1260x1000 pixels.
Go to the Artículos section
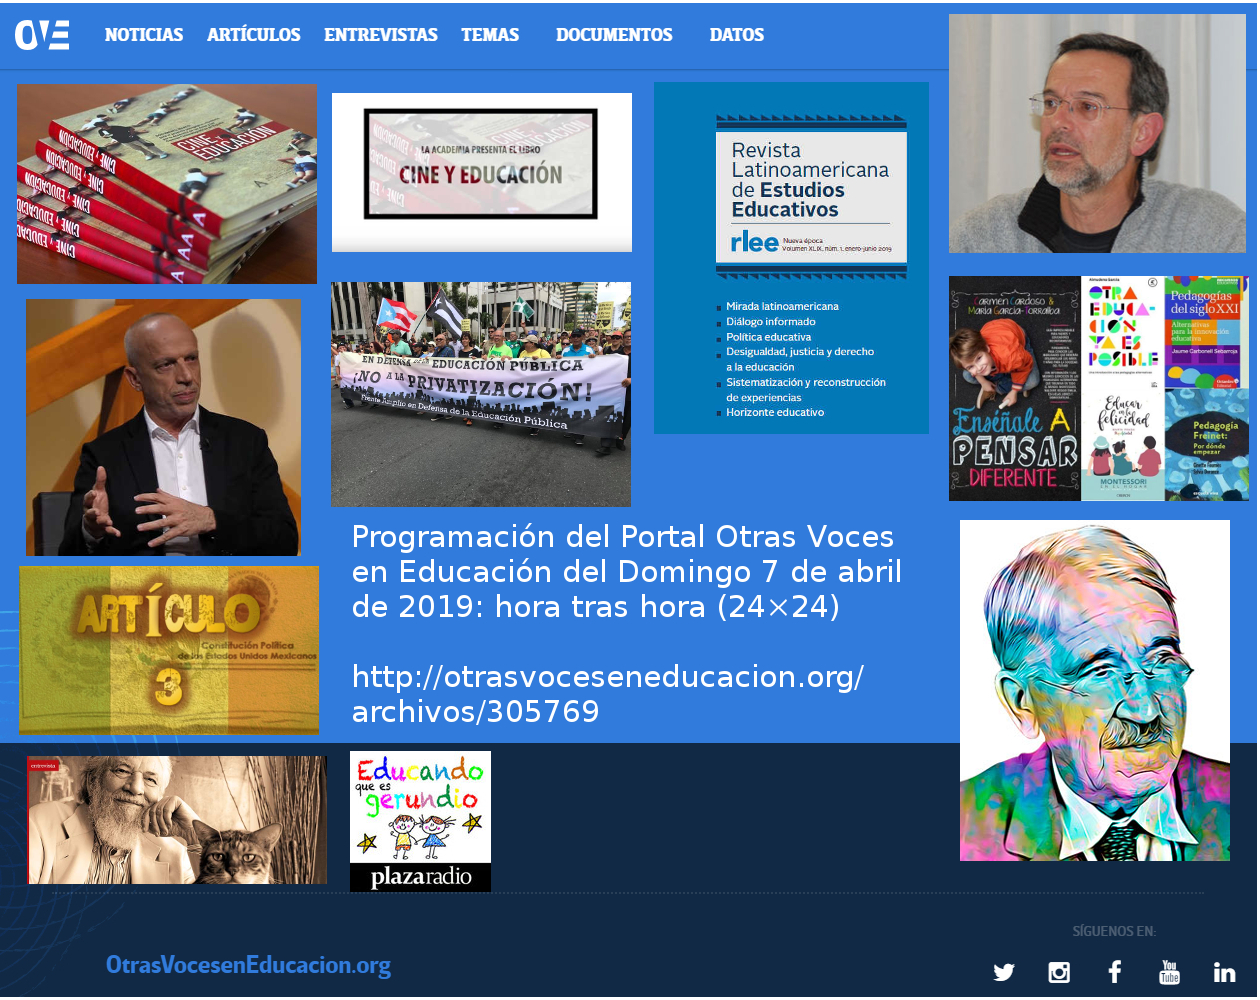pyautogui.click(x=254, y=35)
